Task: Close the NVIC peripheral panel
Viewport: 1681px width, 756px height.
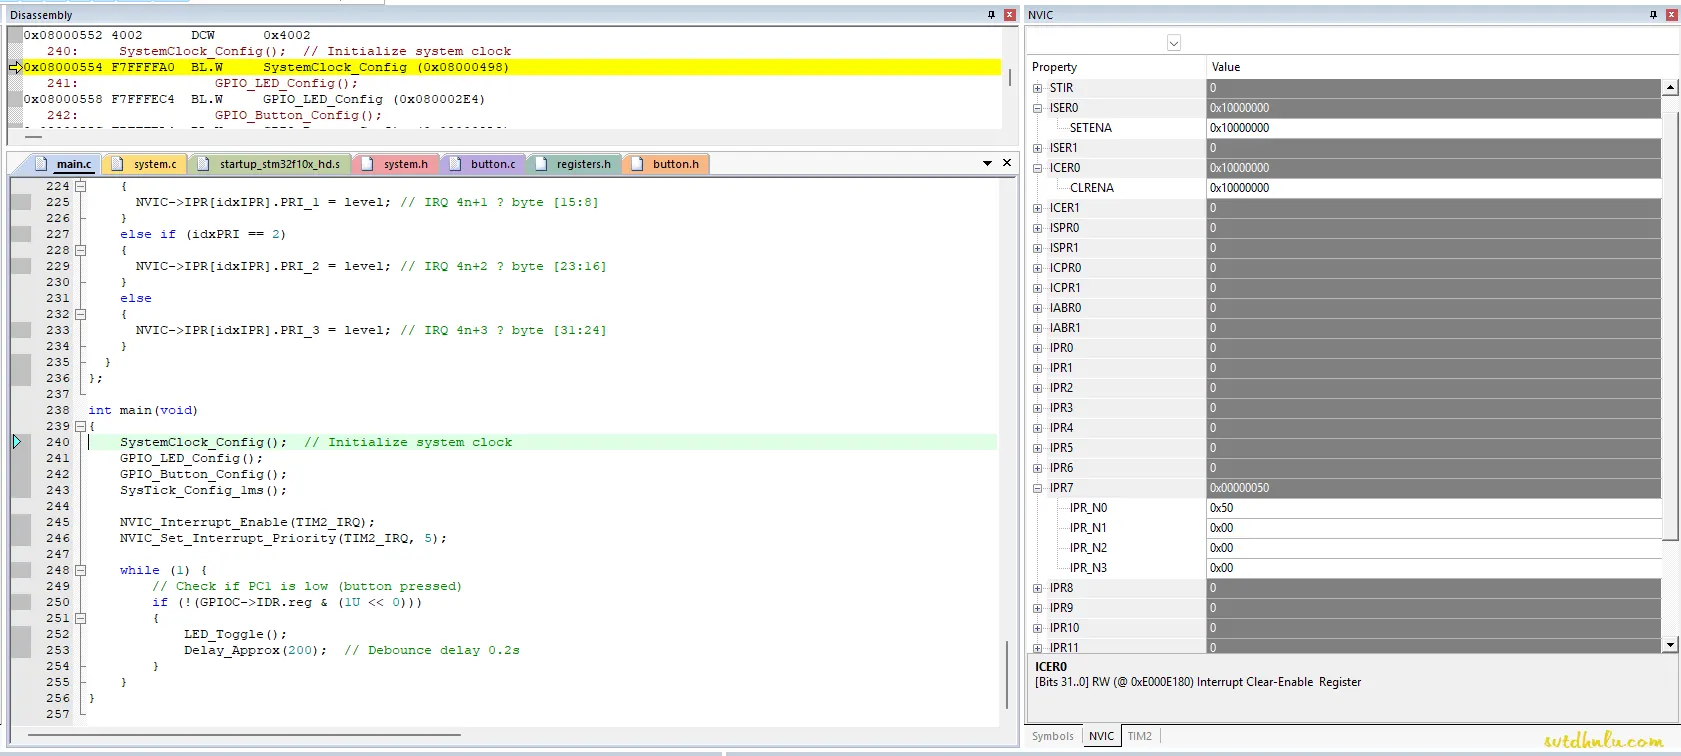Action: point(1671,15)
